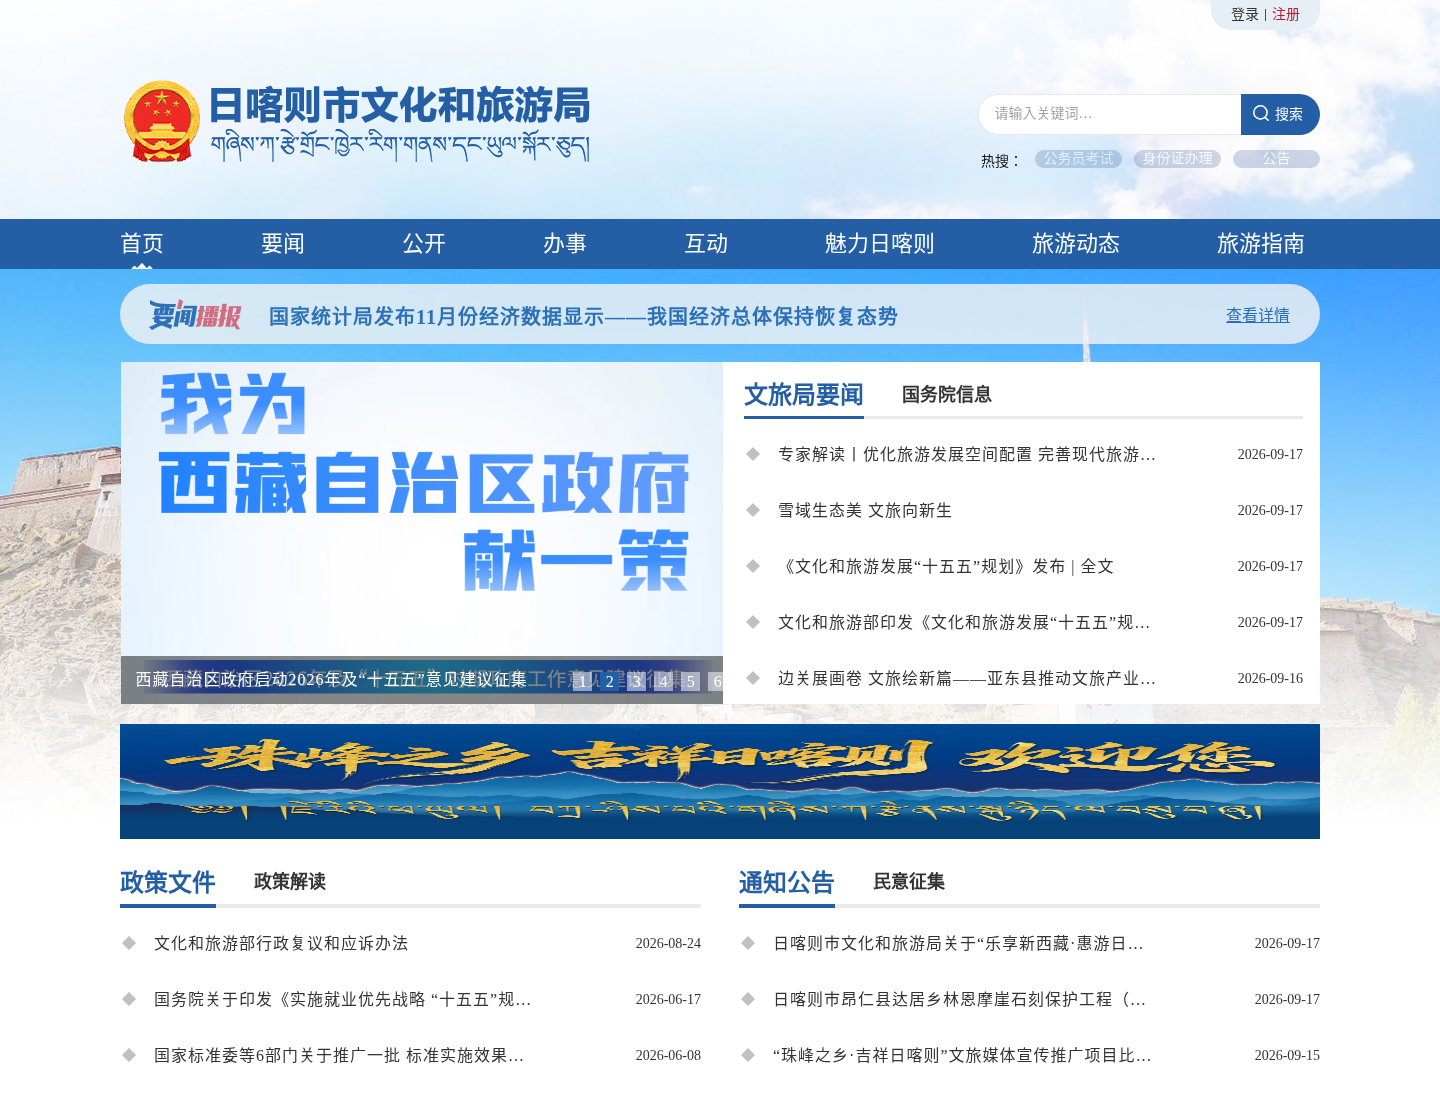The width and height of the screenshot is (1440, 1100).
Task: Open headline about 11月份经济数据
Action: coord(583,316)
